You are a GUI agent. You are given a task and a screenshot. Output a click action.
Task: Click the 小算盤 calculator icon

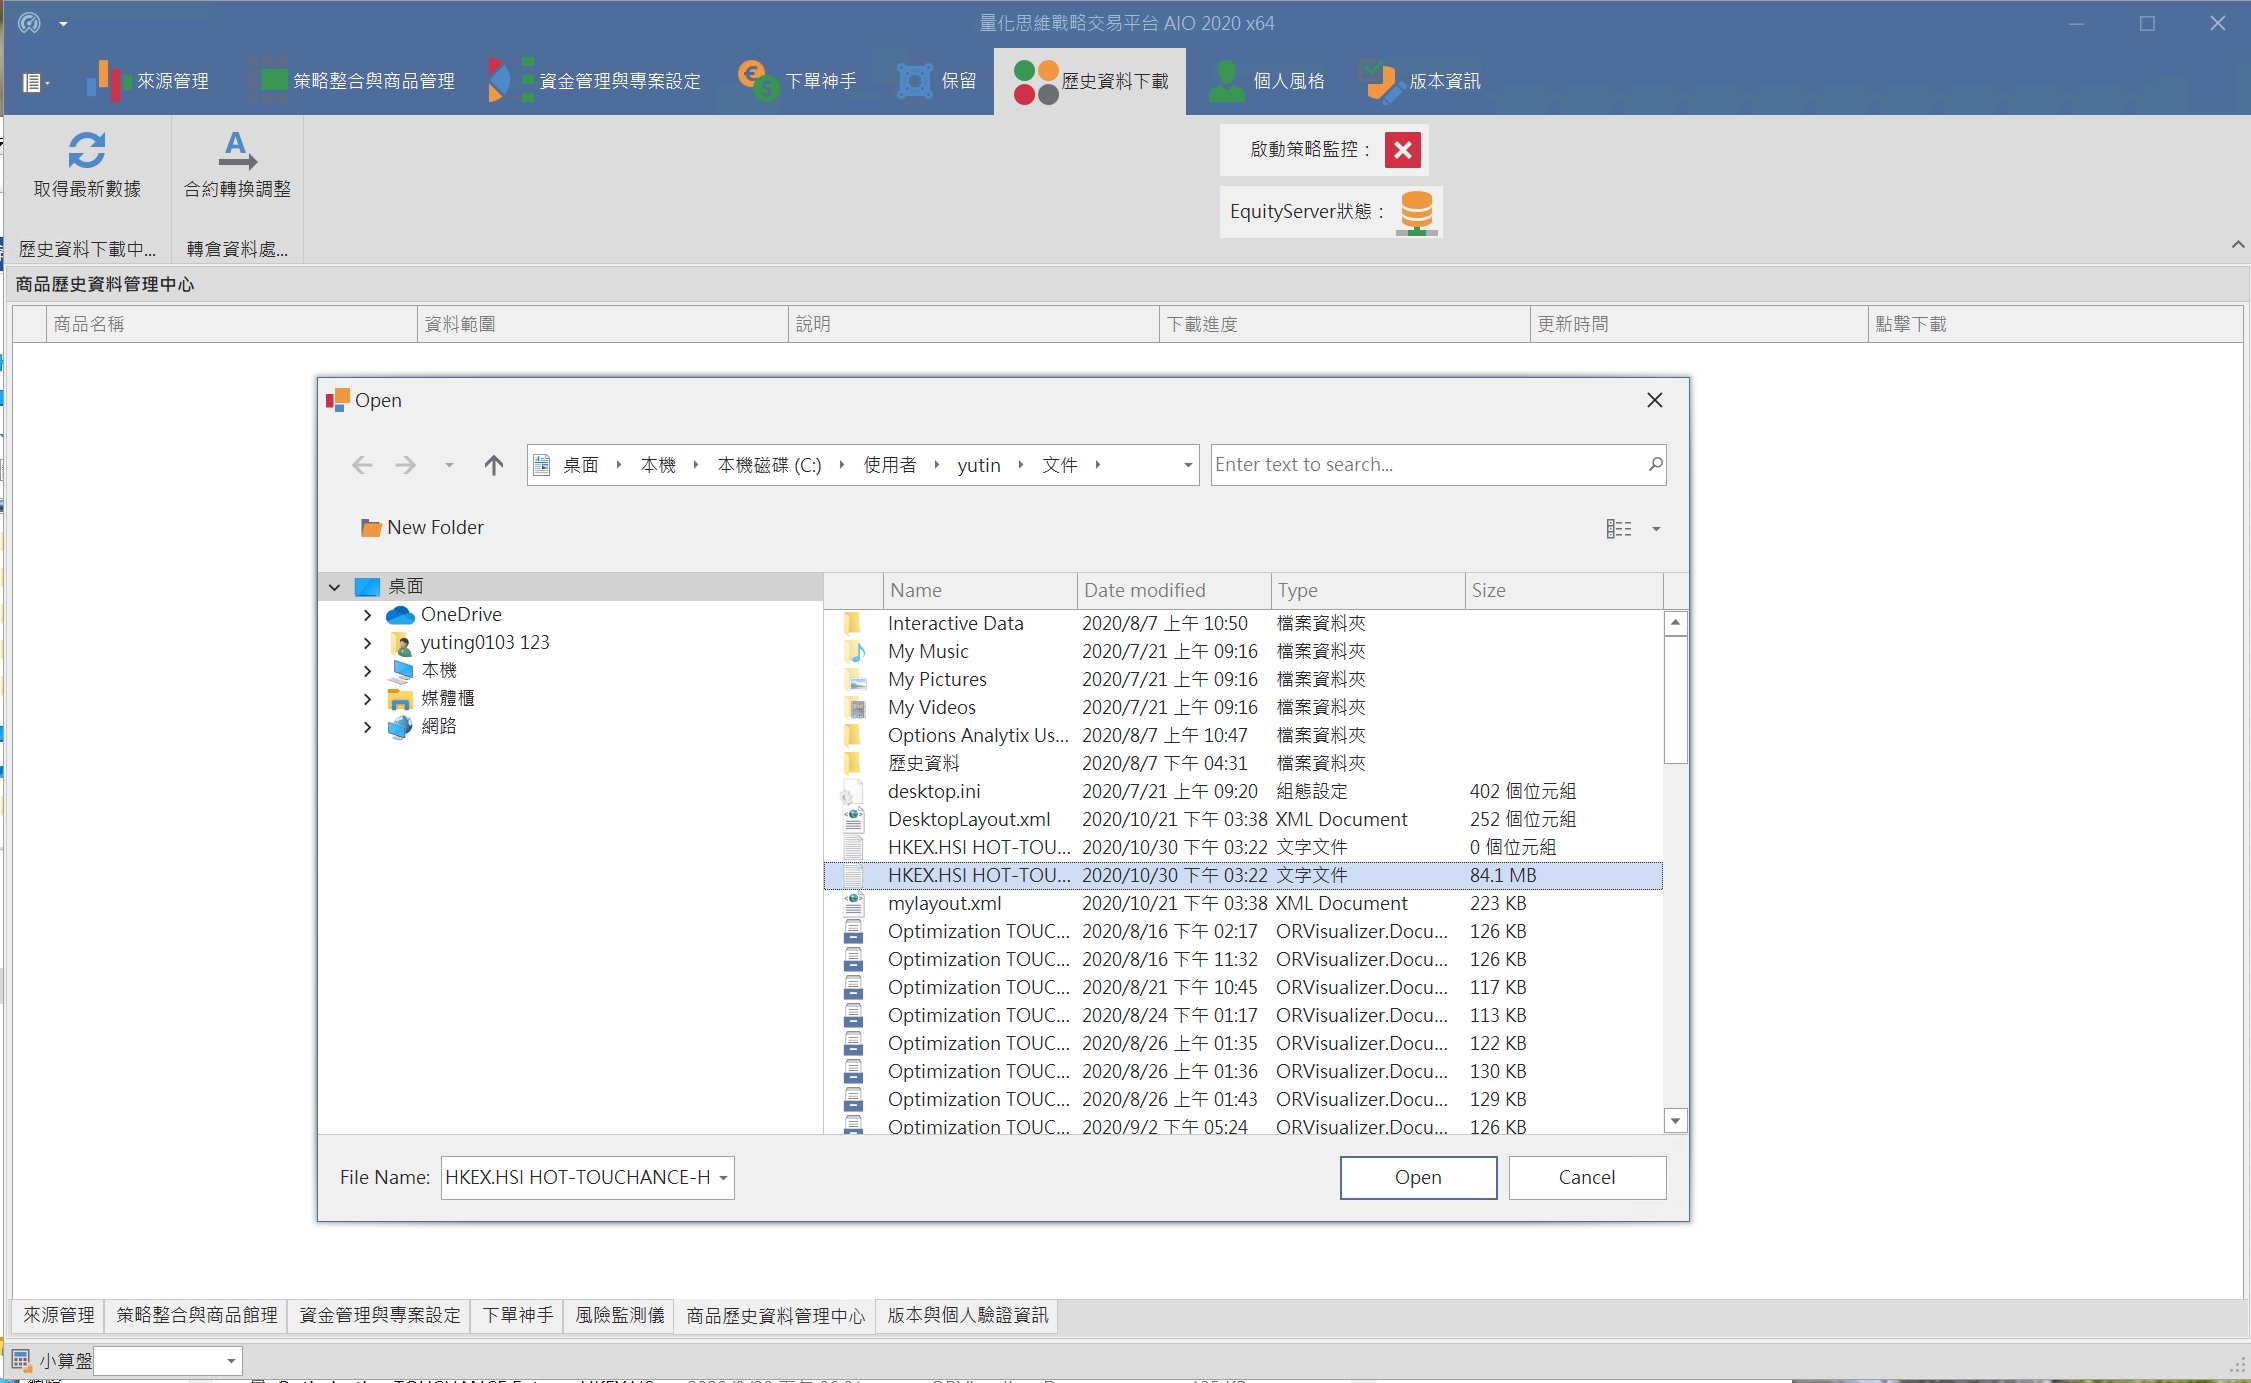click(x=20, y=1360)
